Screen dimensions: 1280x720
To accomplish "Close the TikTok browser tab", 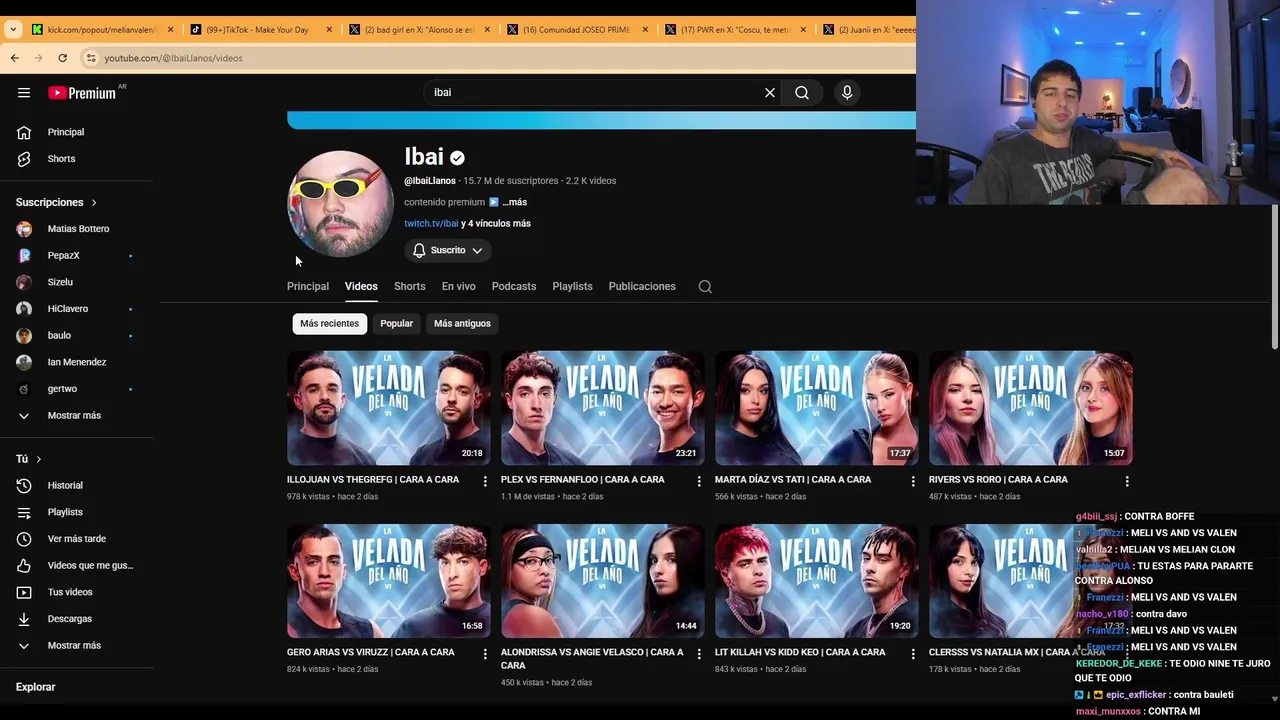I will (329, 30).
